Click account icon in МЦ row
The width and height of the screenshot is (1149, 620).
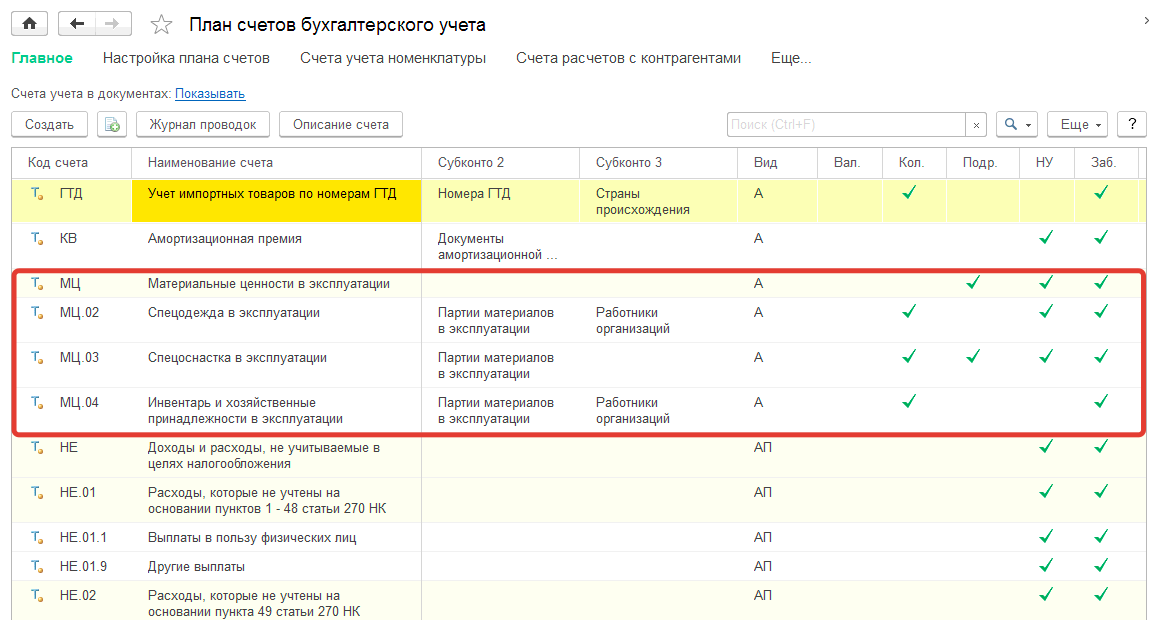tap(37, 284)
